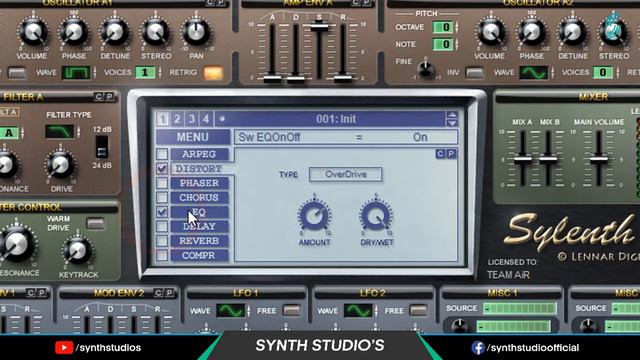Click the effect panel paste P button
This screenshot has height=360, width=640.
click(451, 154)
